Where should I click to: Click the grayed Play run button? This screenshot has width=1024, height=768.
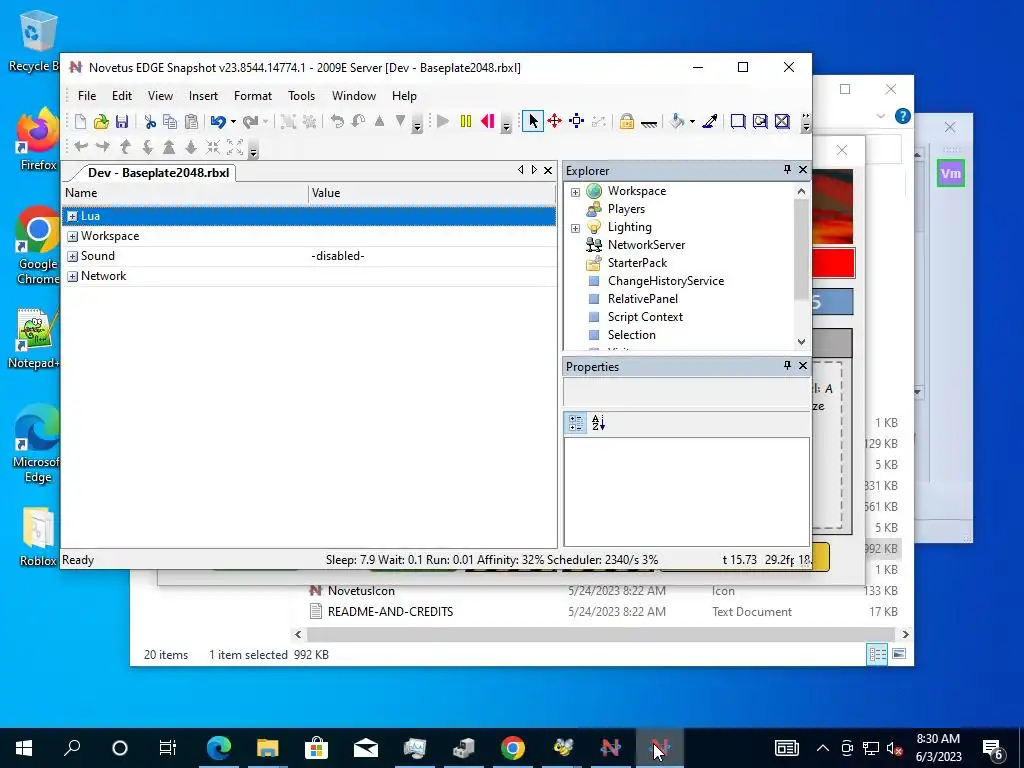pyautogui.click(x=443, y=121)
